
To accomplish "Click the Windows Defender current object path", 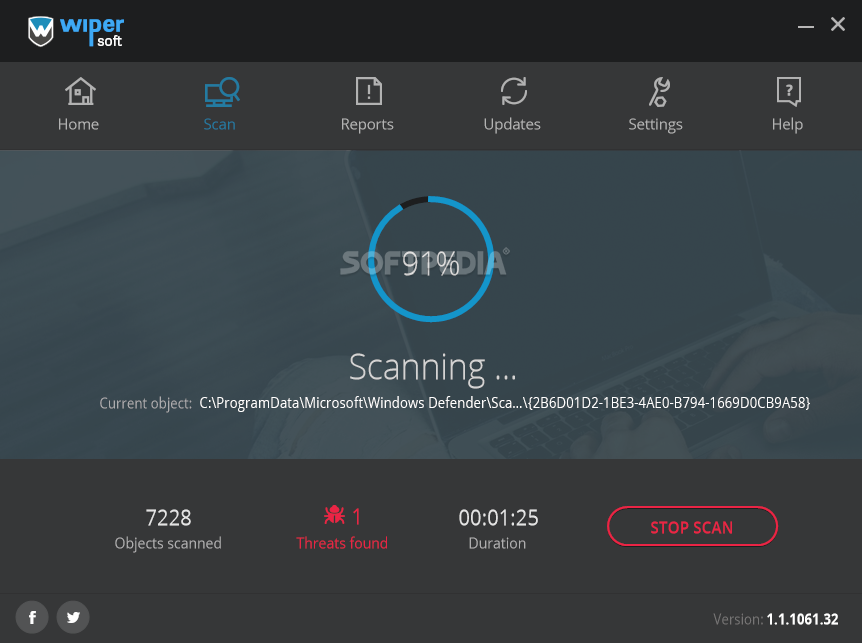I will [x=505, y=403].
